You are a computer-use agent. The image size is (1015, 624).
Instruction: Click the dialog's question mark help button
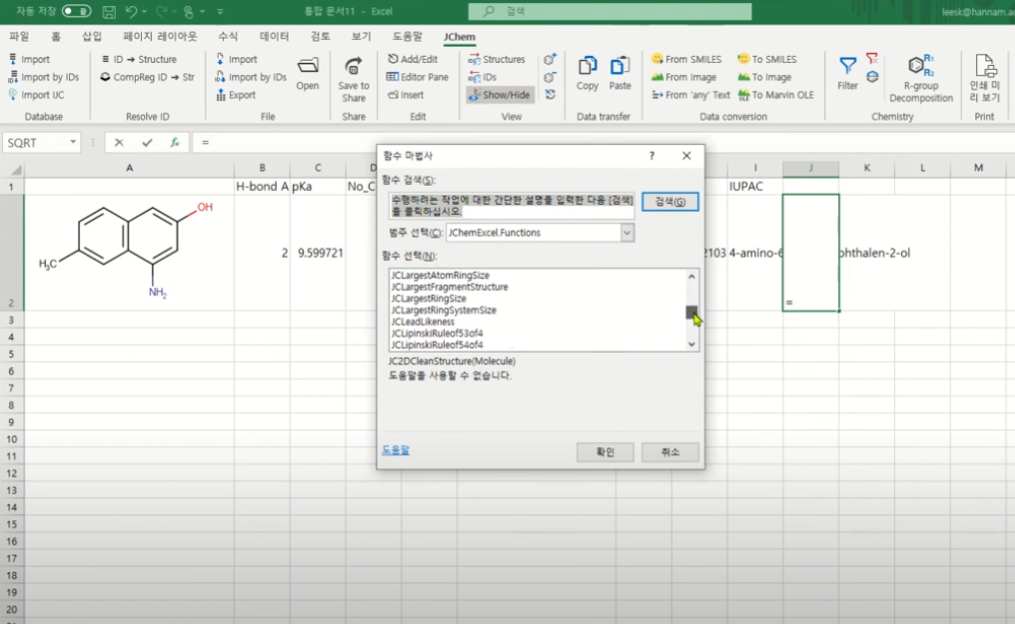[652, 156]
